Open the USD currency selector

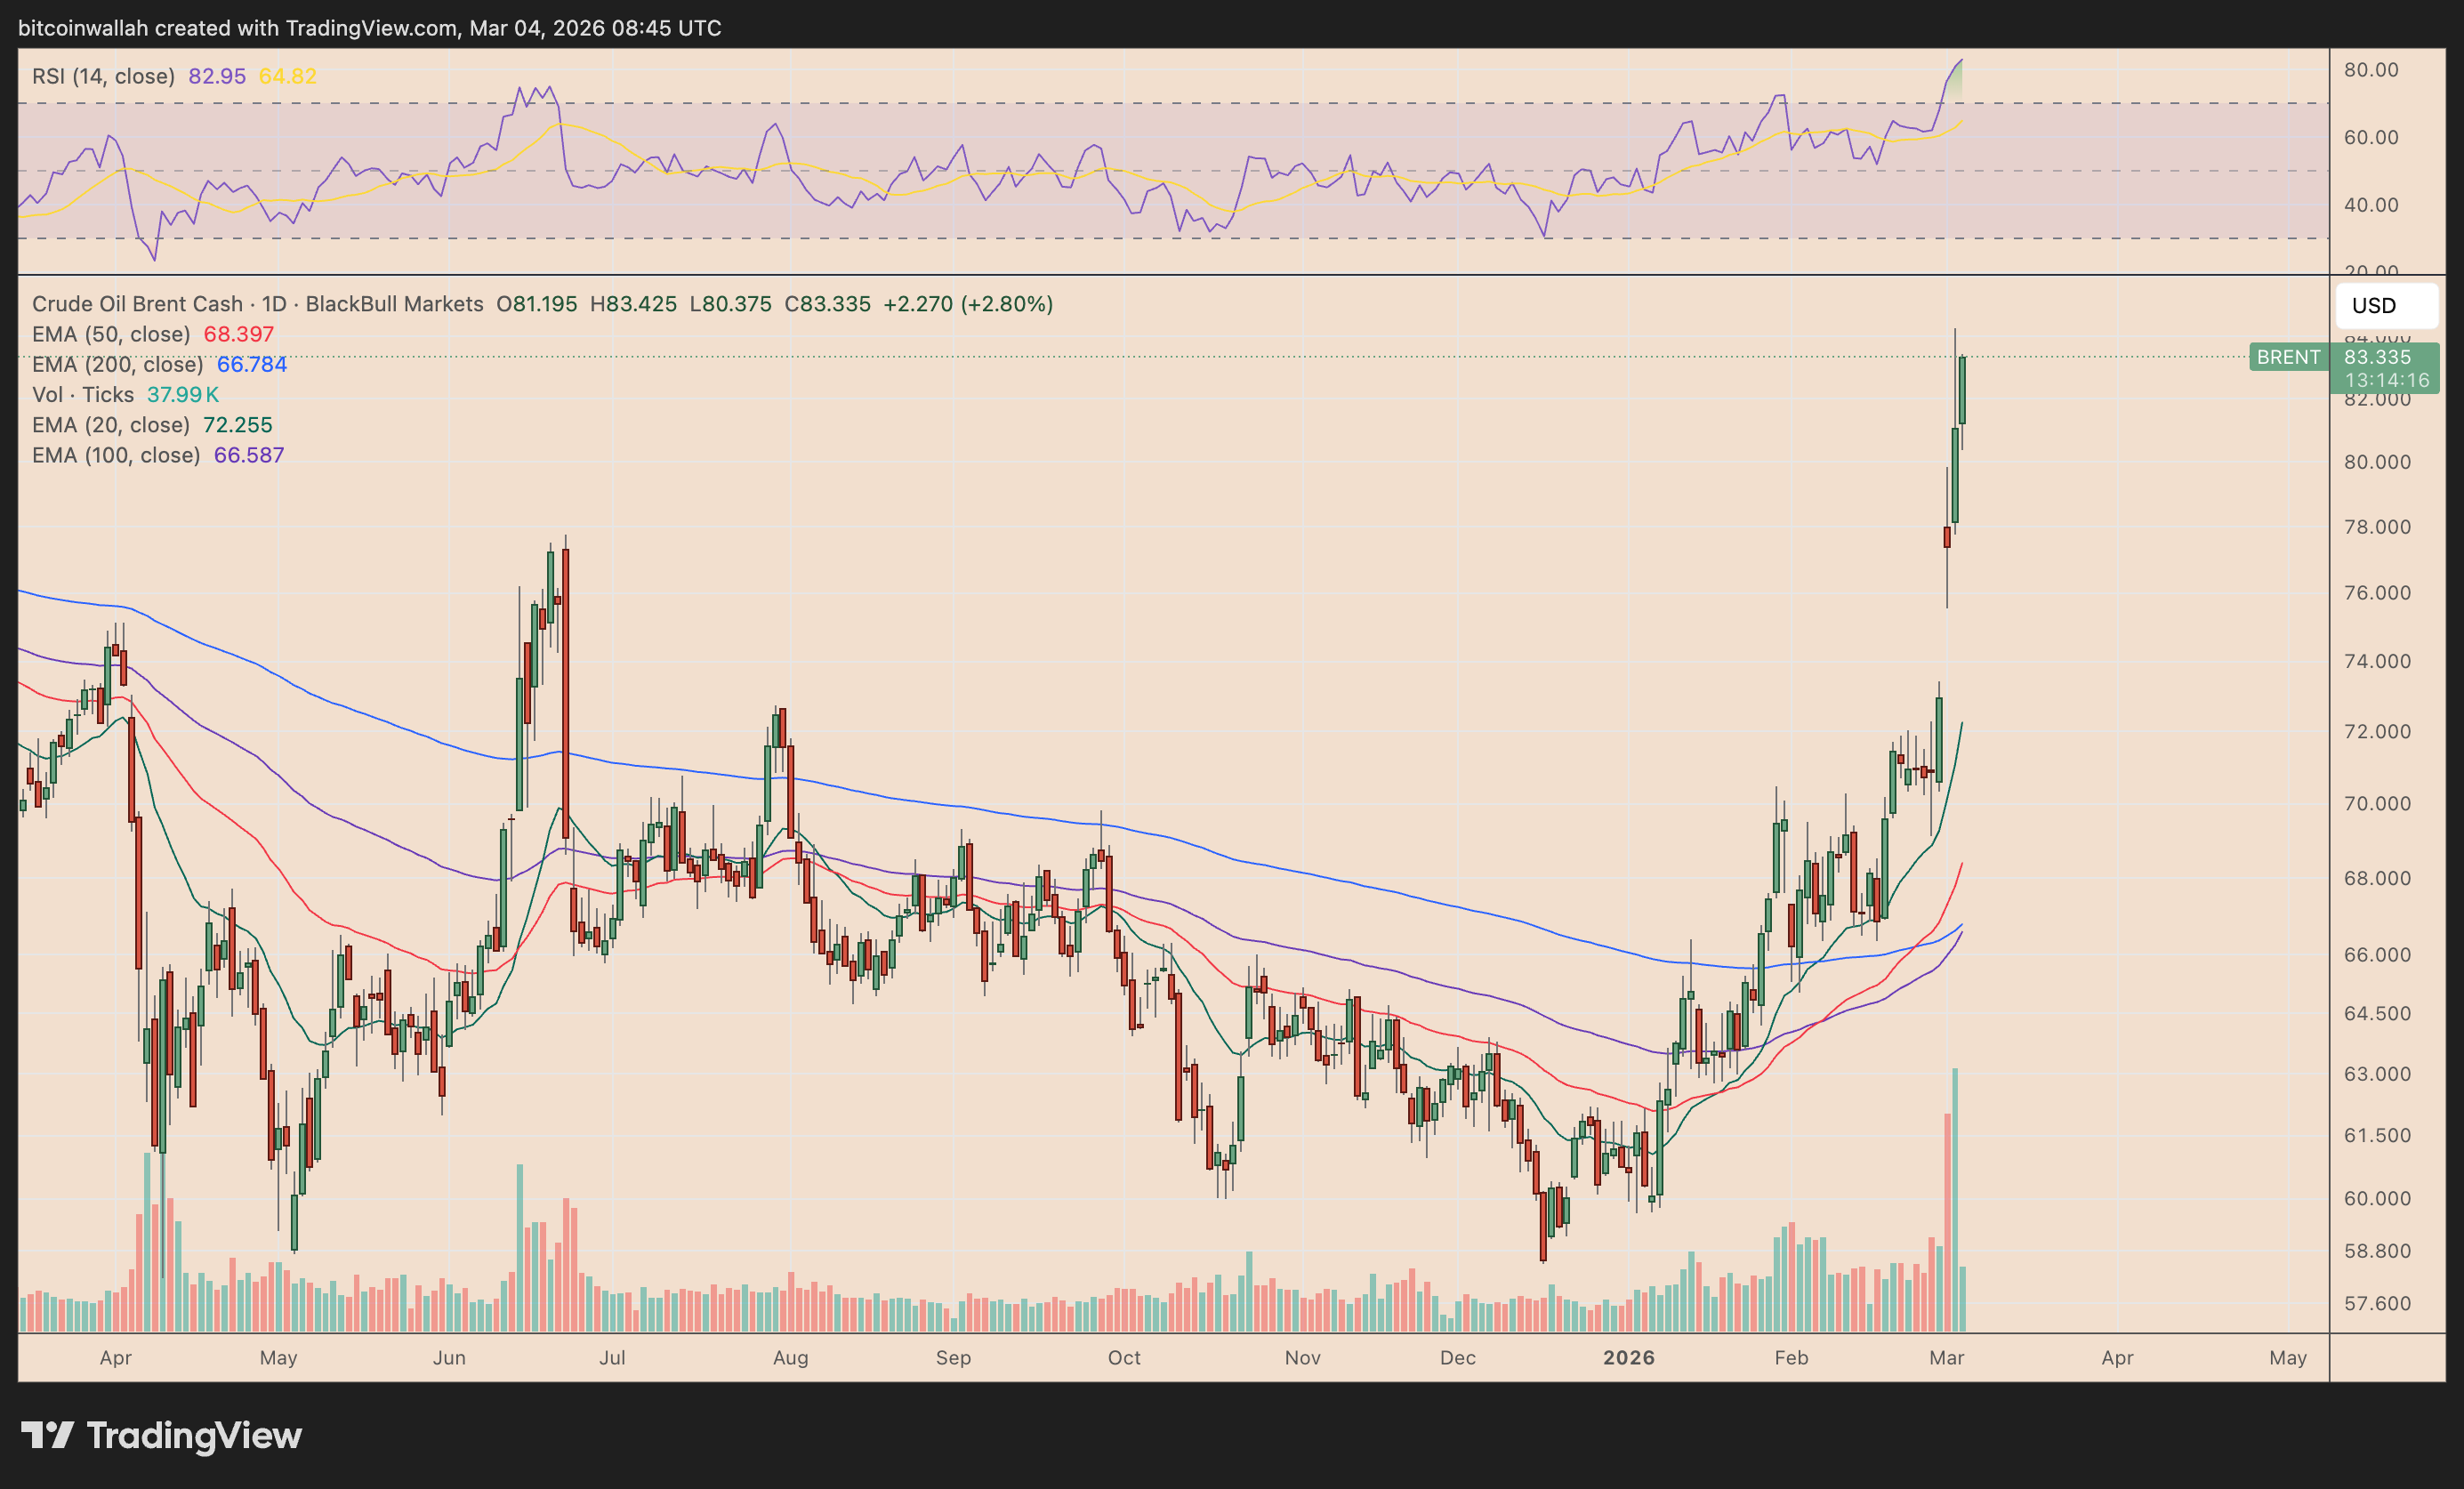point(2385,306)
